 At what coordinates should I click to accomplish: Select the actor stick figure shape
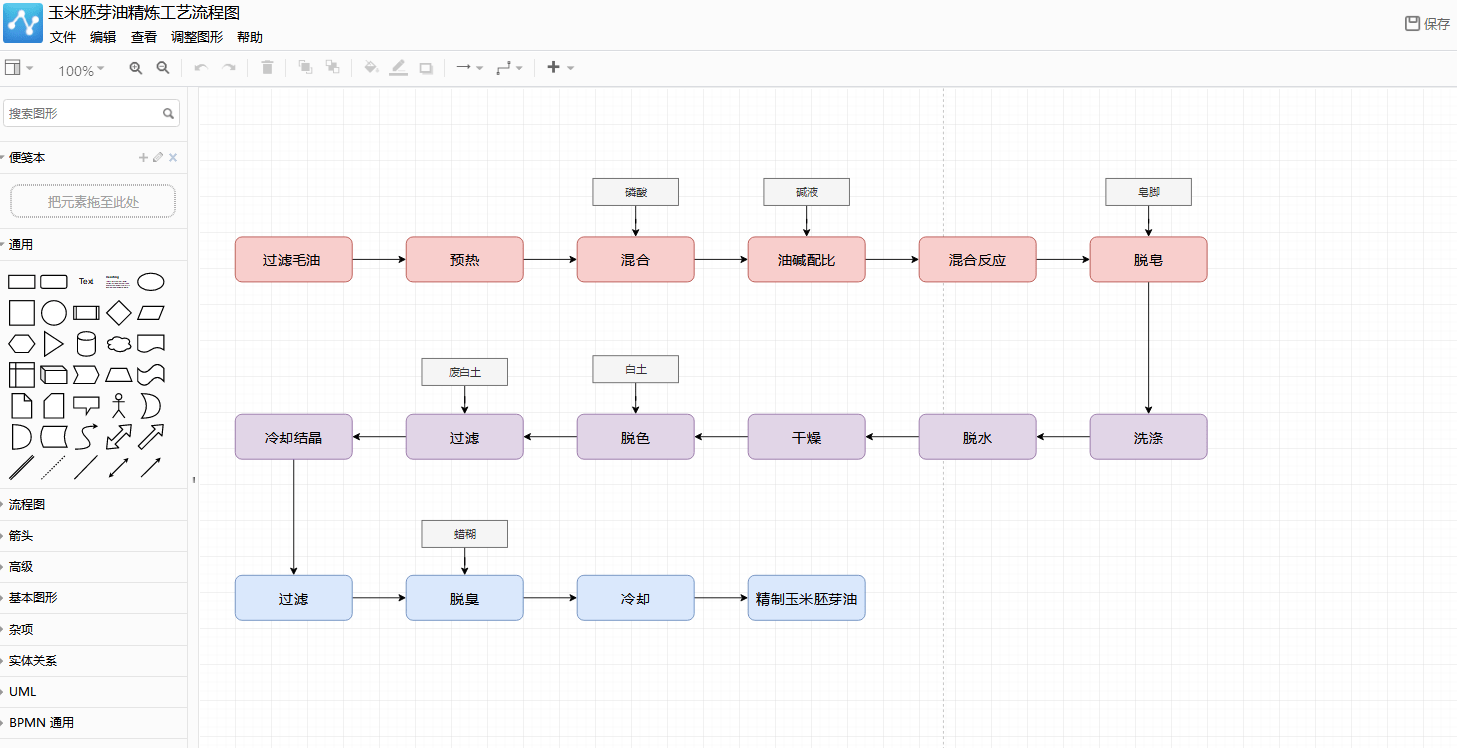click(119, 405)
